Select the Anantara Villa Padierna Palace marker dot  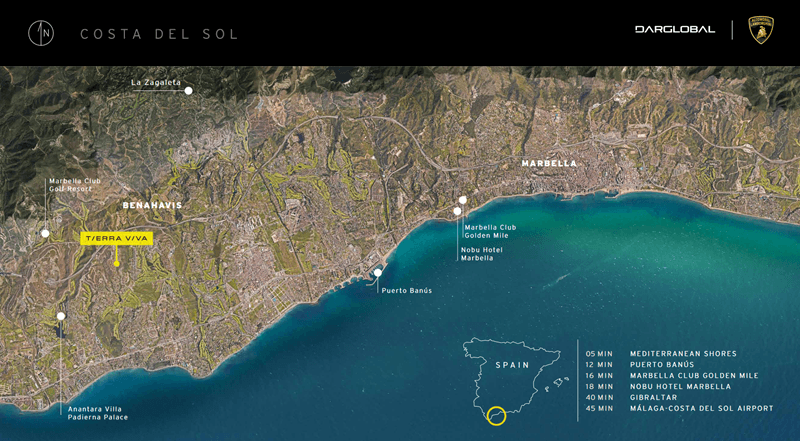pyautogui.click(x=61, y=316)
